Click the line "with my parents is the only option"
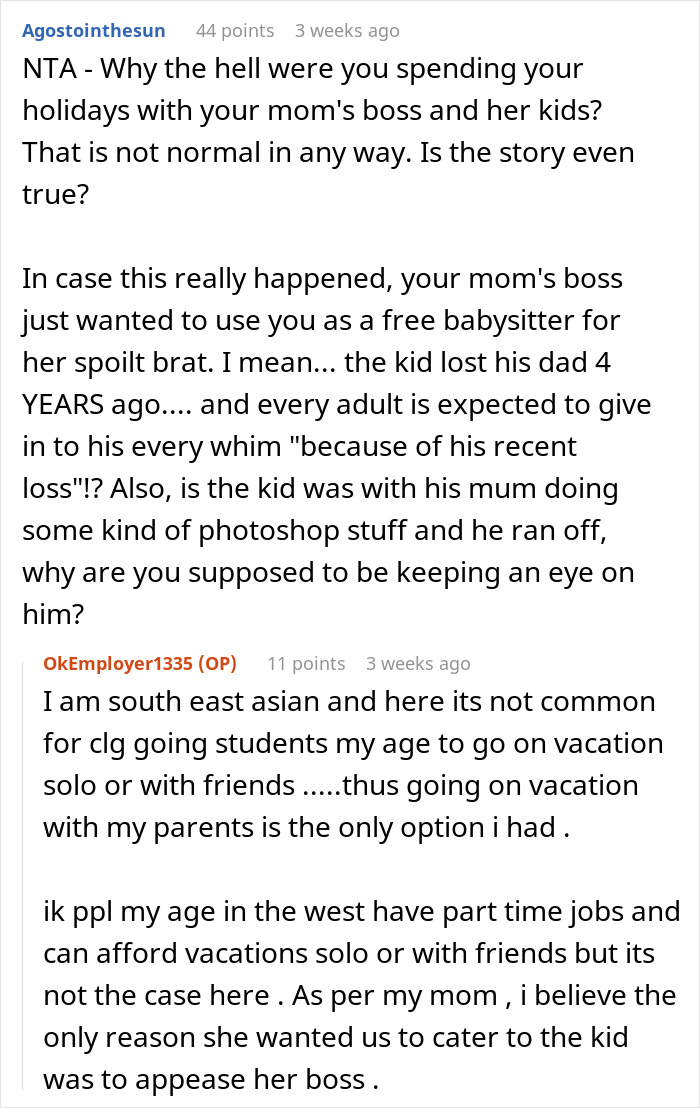The image size is (700, 1108). pyautogui.click(x=307, y=827)
